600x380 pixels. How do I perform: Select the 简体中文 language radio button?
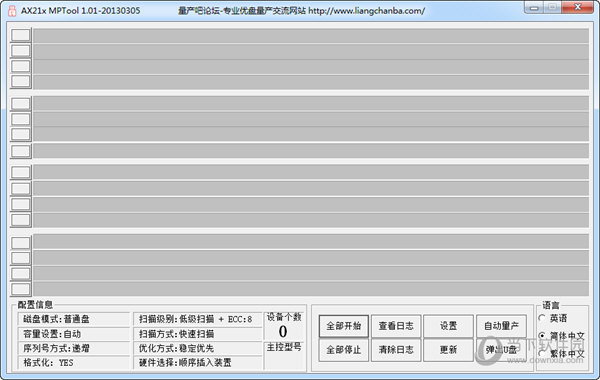point(542,336)
